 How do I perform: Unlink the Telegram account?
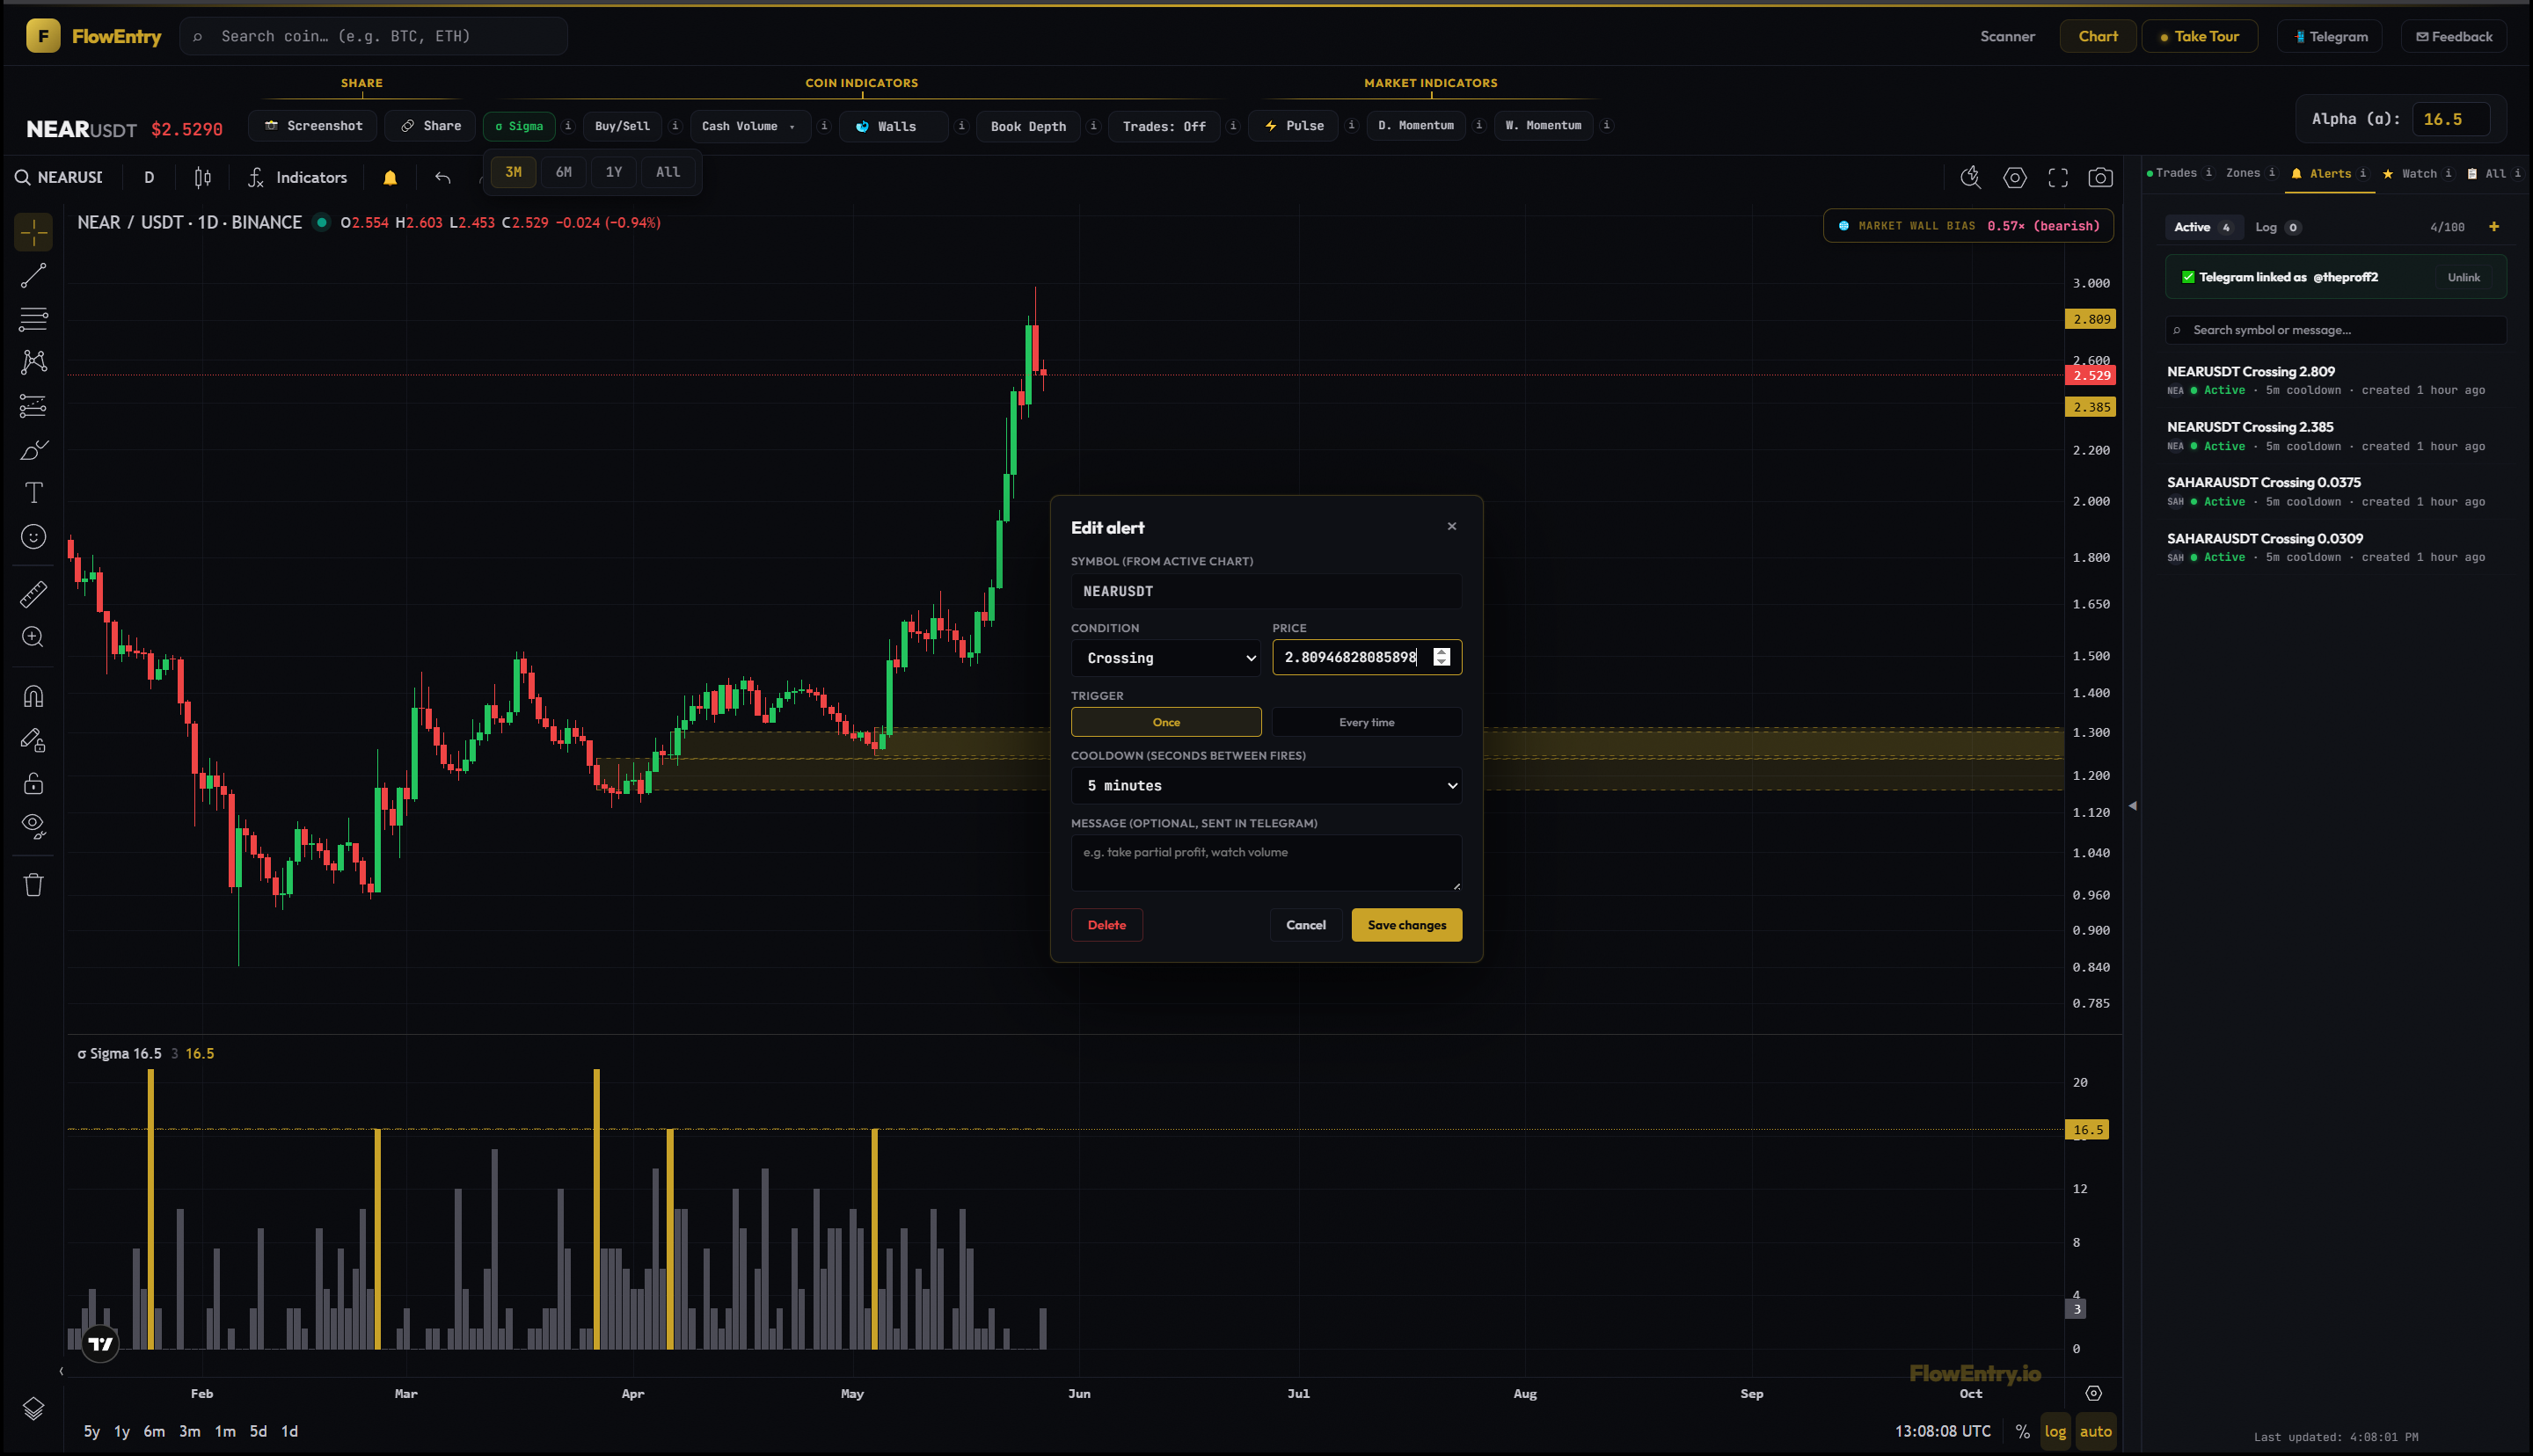point(2463,277)
